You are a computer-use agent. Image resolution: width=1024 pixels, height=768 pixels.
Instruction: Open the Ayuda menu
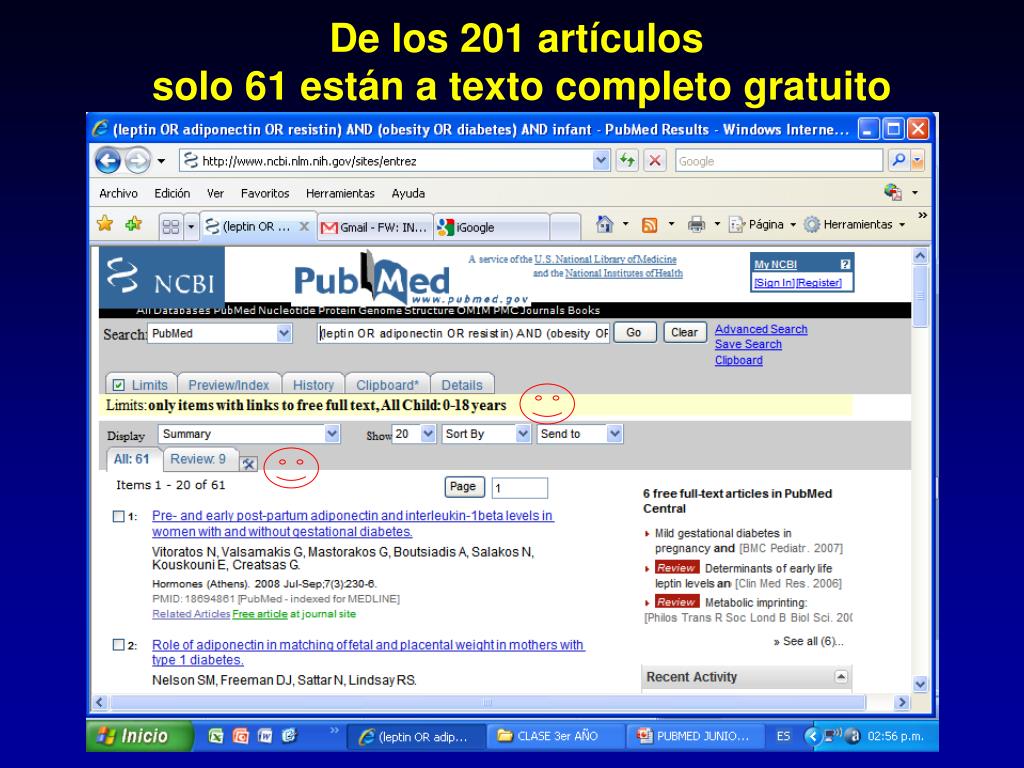(408, 193)
